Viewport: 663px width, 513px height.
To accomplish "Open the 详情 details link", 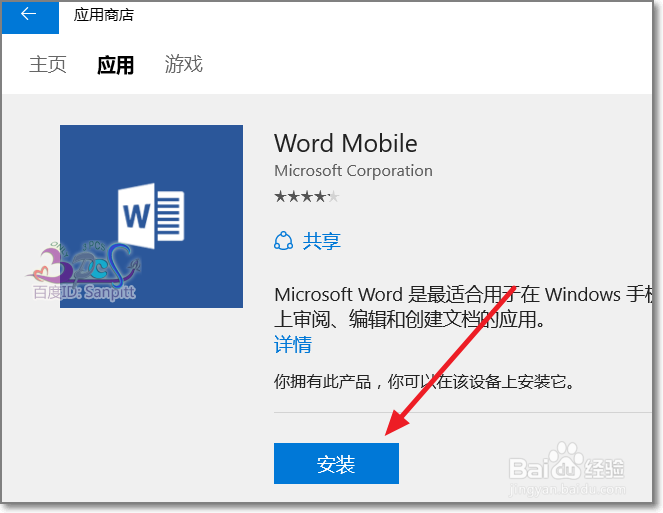I will 293,344.
